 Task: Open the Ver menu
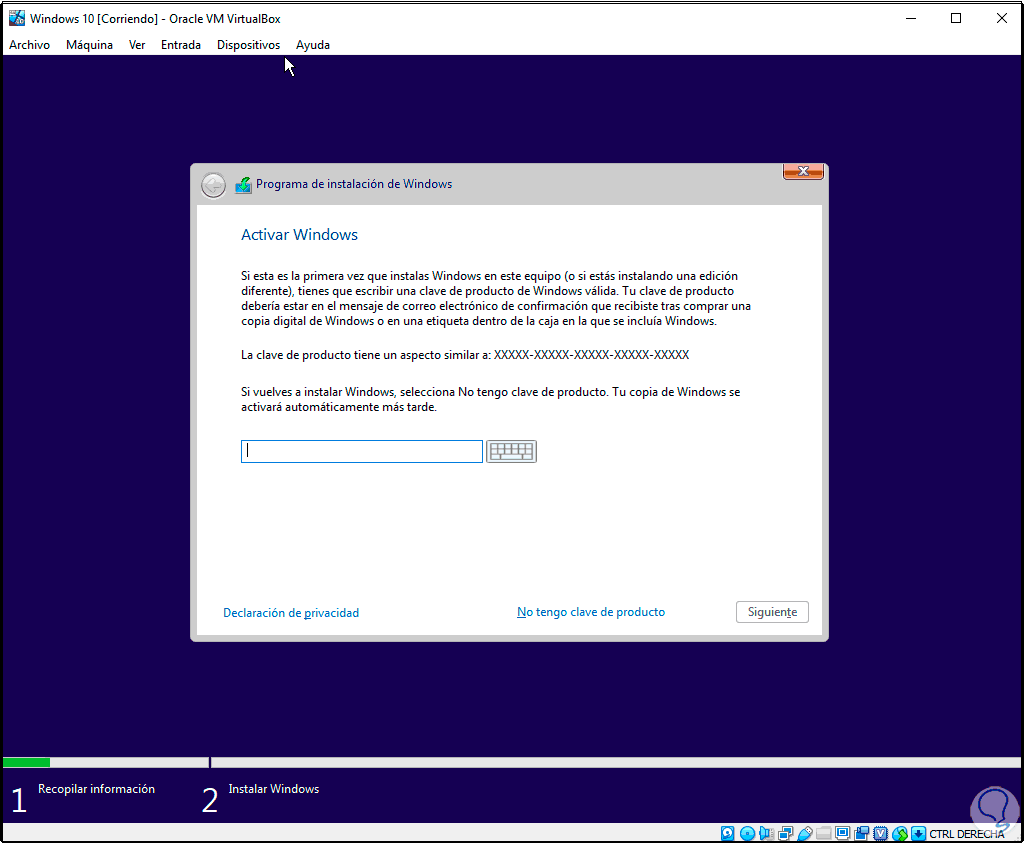click(137, 45)
